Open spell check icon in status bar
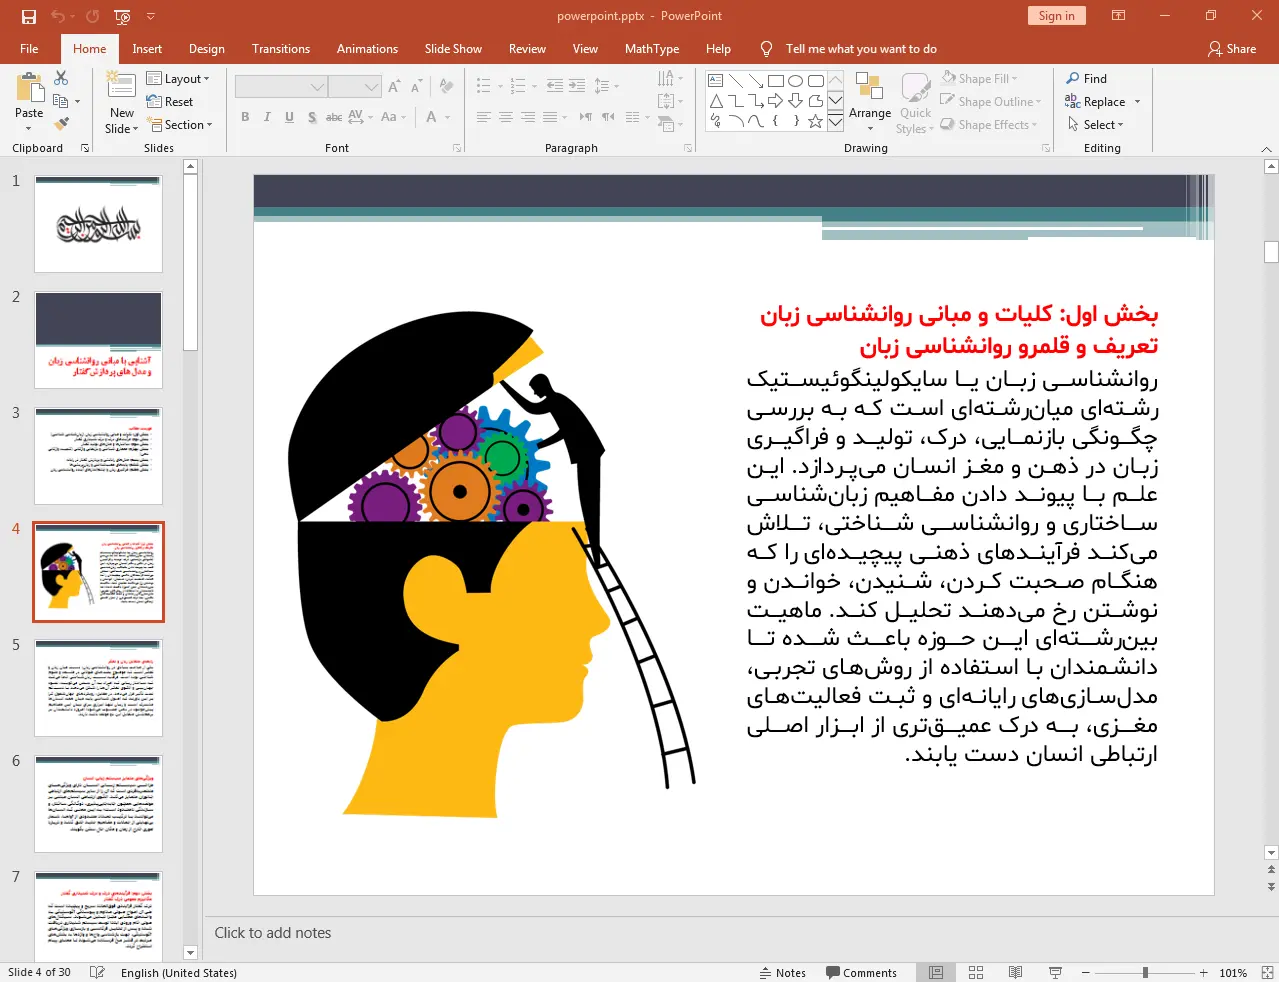 97,972
